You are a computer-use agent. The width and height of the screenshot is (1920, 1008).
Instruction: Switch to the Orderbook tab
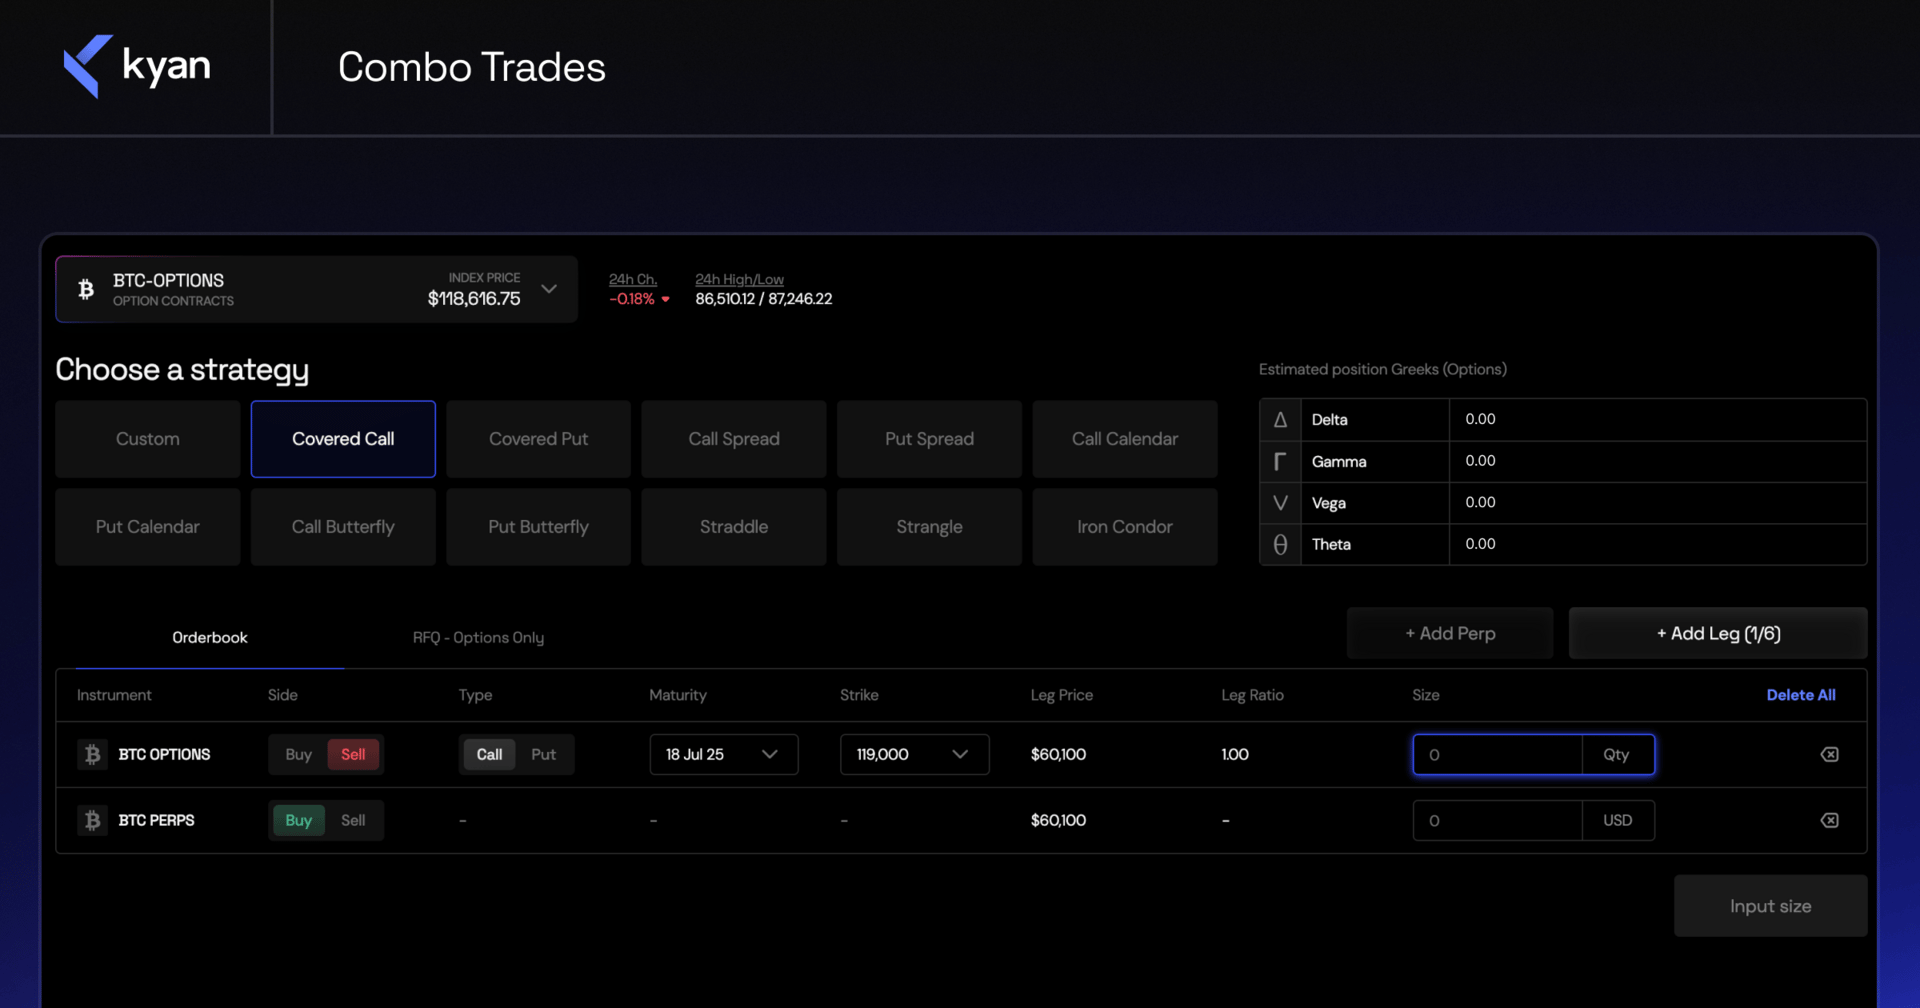(210, 637)
